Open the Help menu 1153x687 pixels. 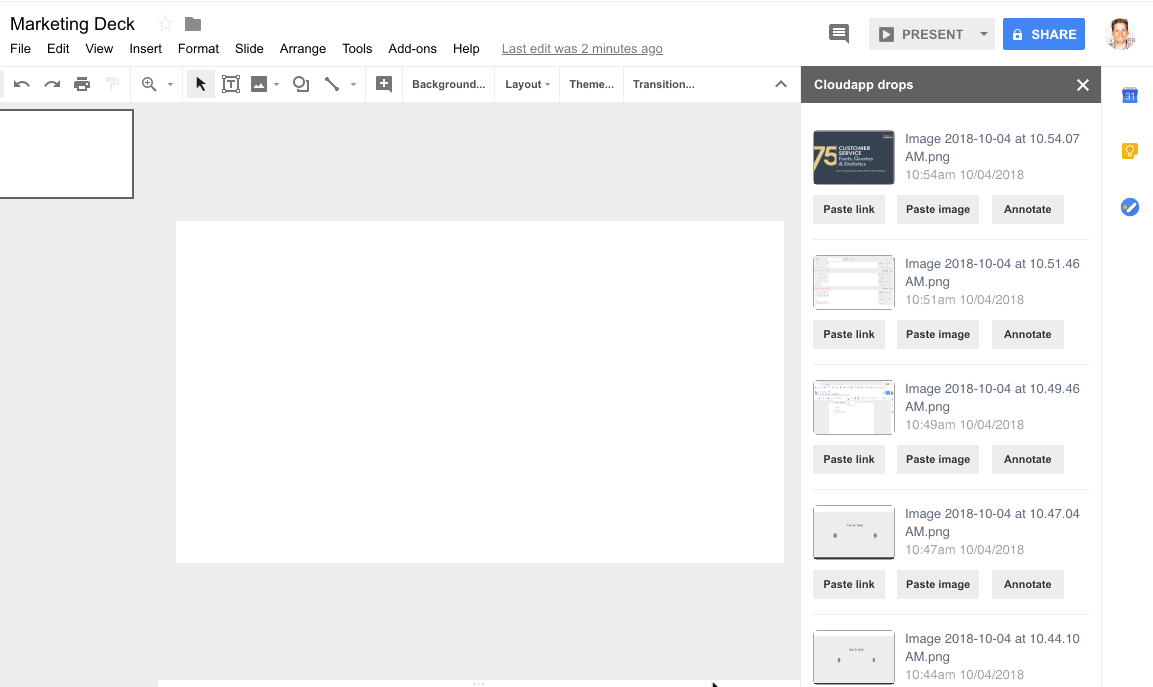tap(466, 49)
